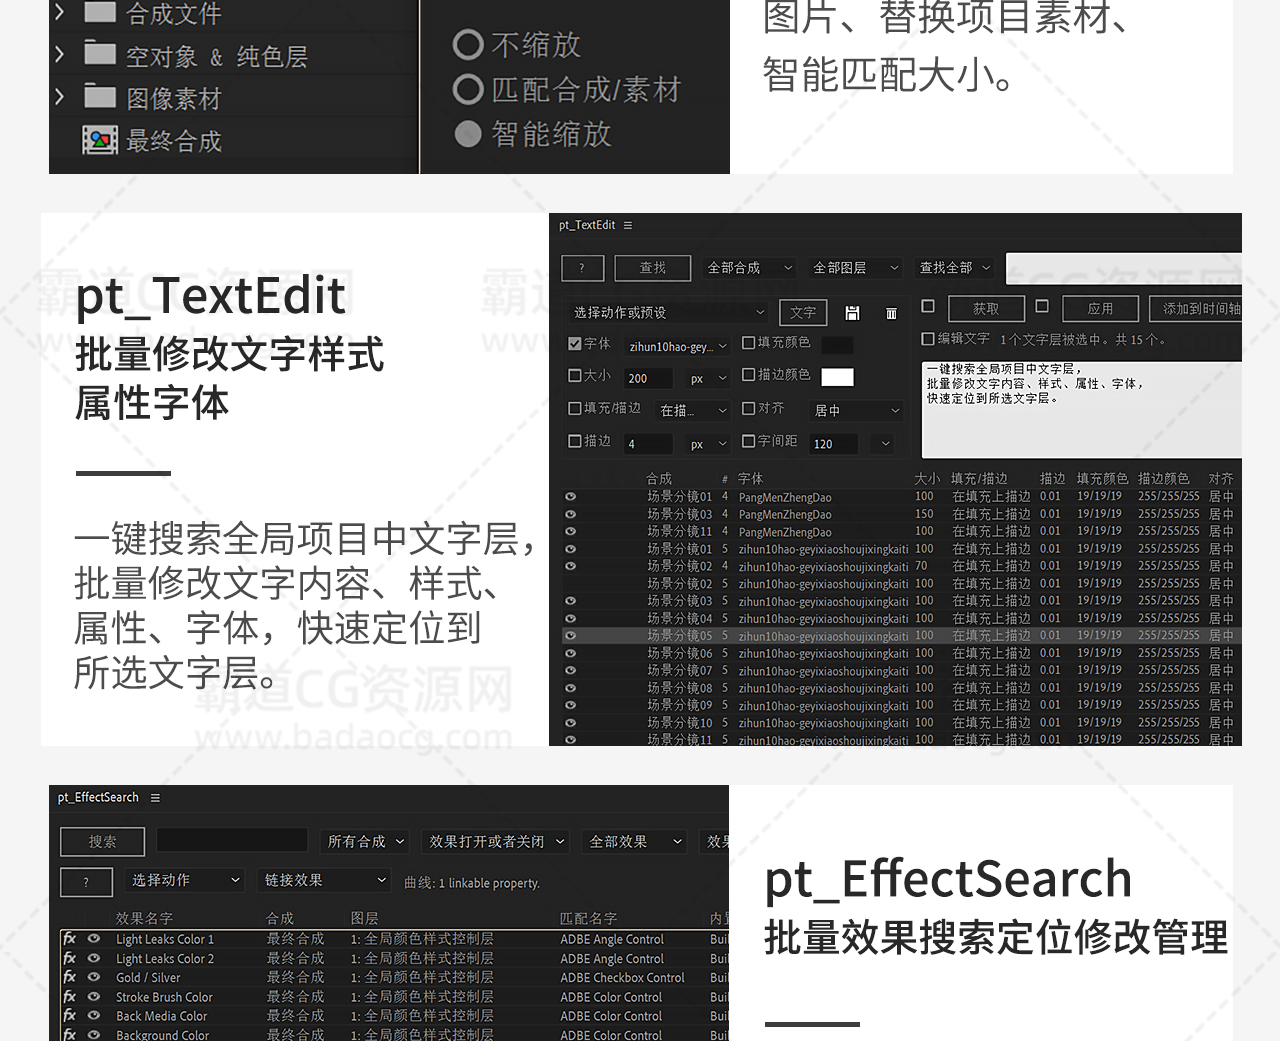
Task: Open the pt_EffectSearch panel menu icon
Action: (155, 798)
